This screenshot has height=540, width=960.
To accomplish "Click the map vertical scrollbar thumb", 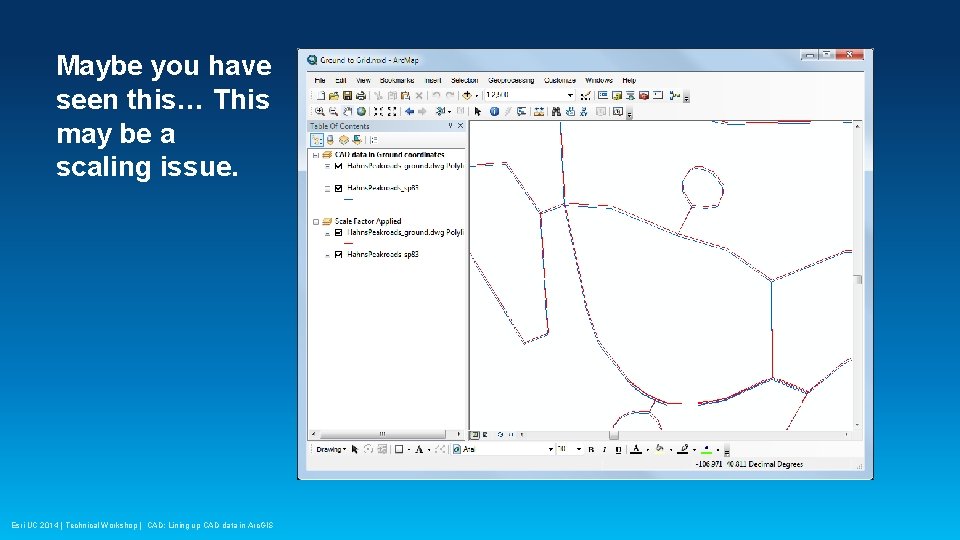I will 858,280.
